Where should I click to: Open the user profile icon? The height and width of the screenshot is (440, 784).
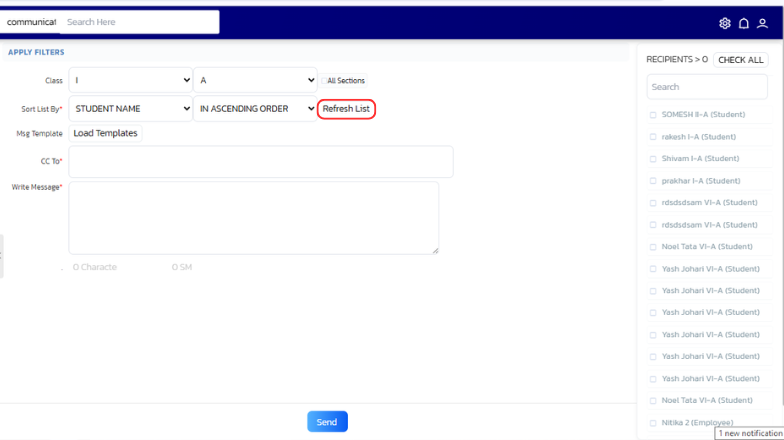[762, 24]
